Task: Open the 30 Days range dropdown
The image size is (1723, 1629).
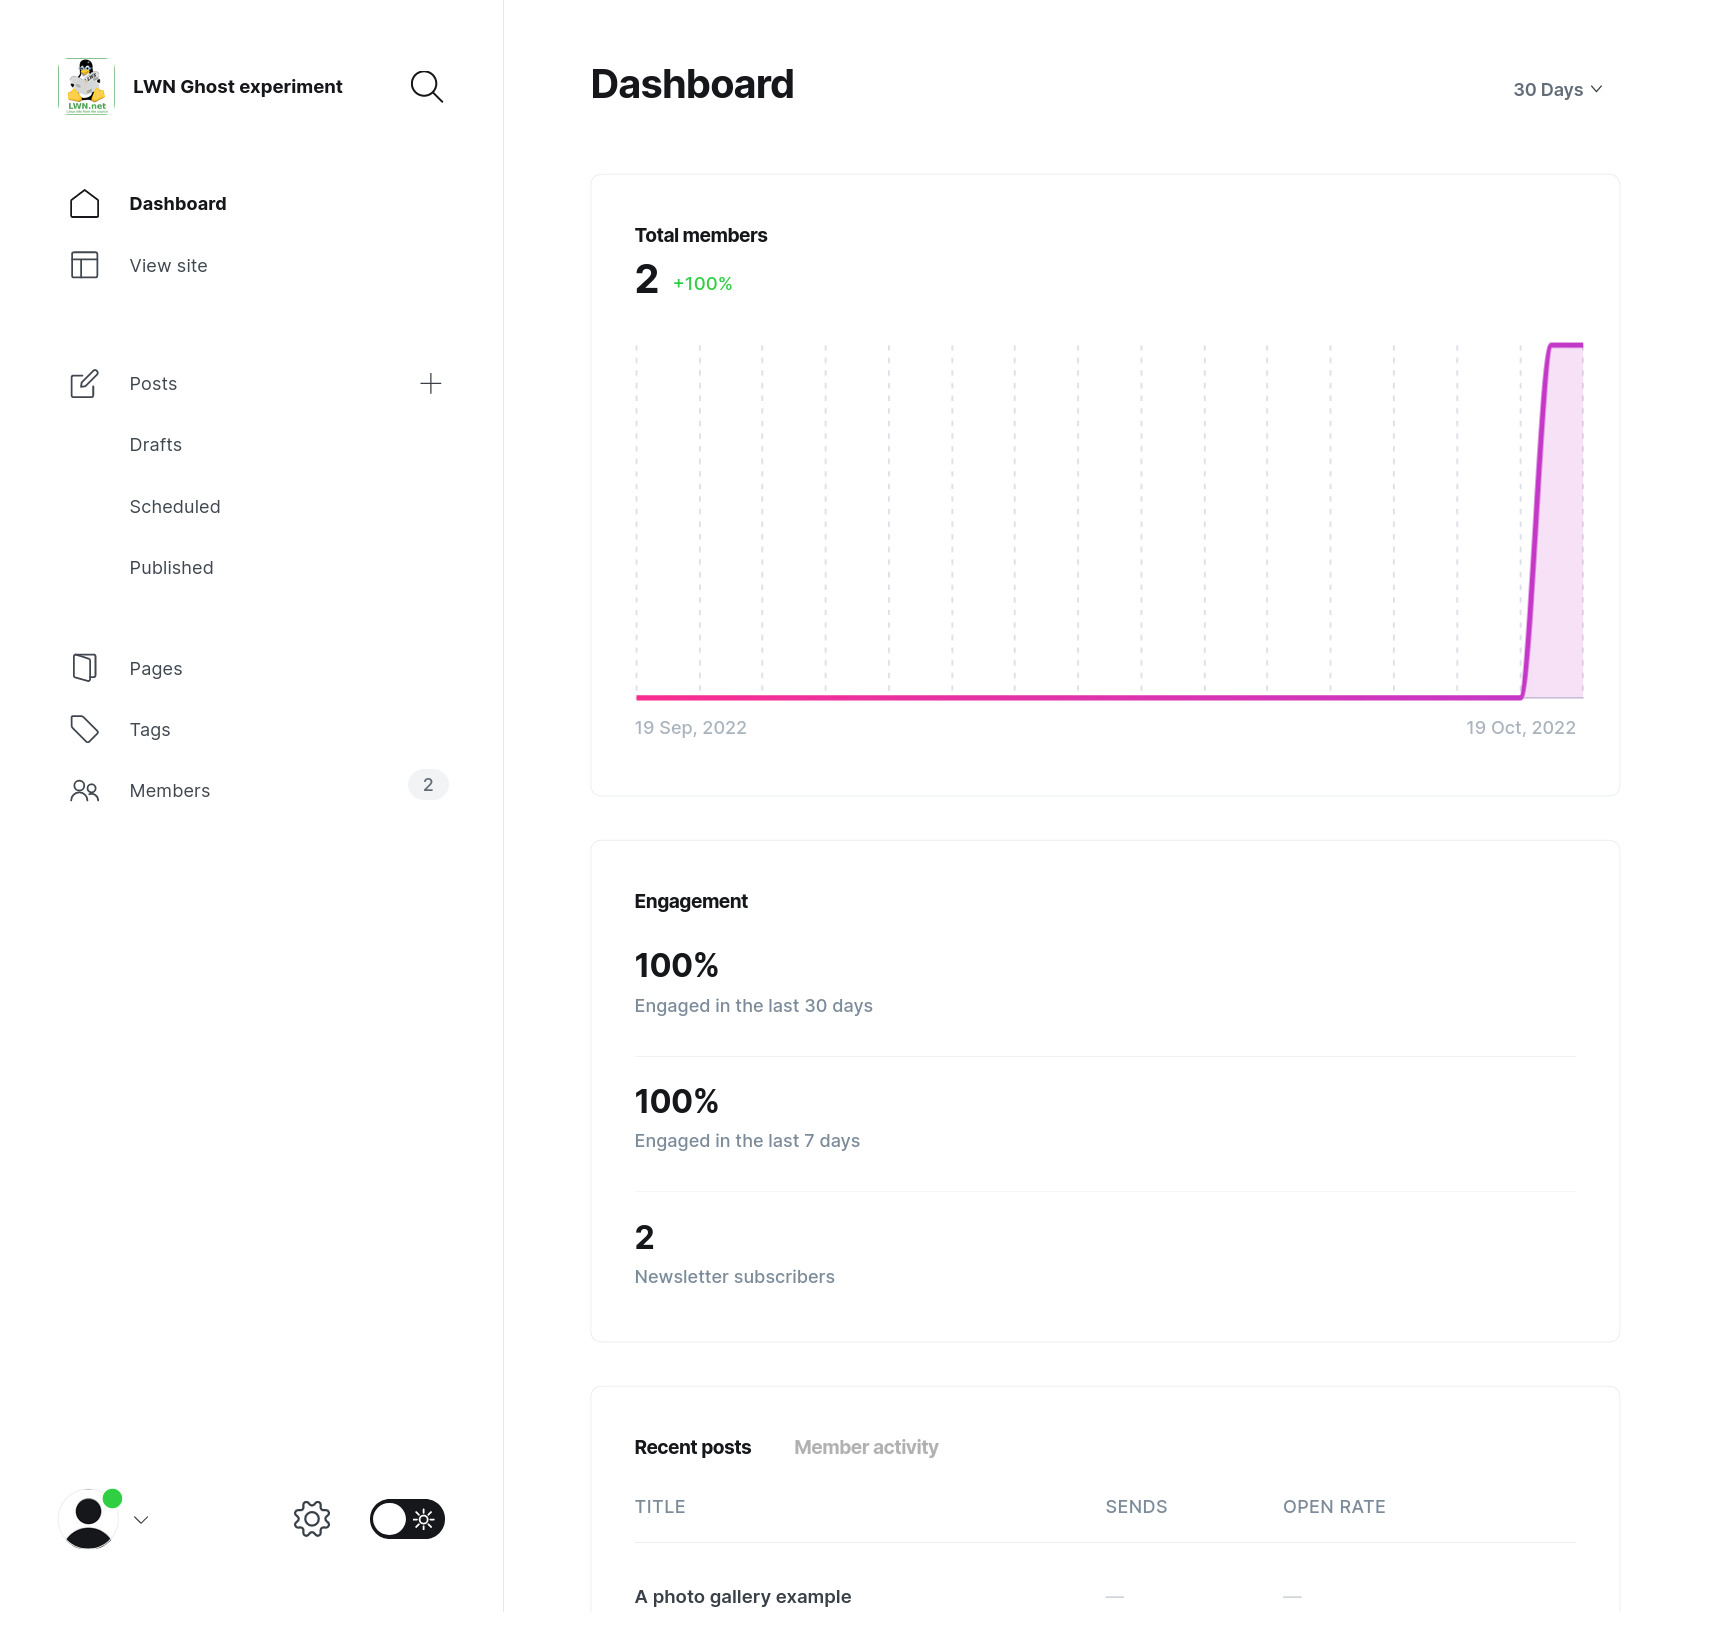Action: point(1558,90)
